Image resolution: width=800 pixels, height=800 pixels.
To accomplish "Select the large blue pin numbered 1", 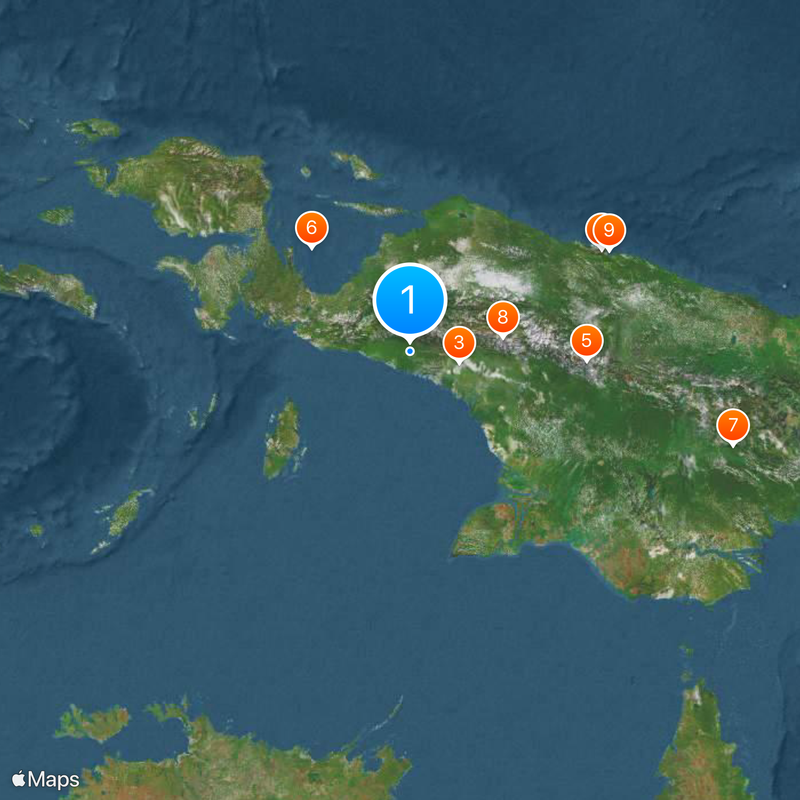I will tap(409, 298).
